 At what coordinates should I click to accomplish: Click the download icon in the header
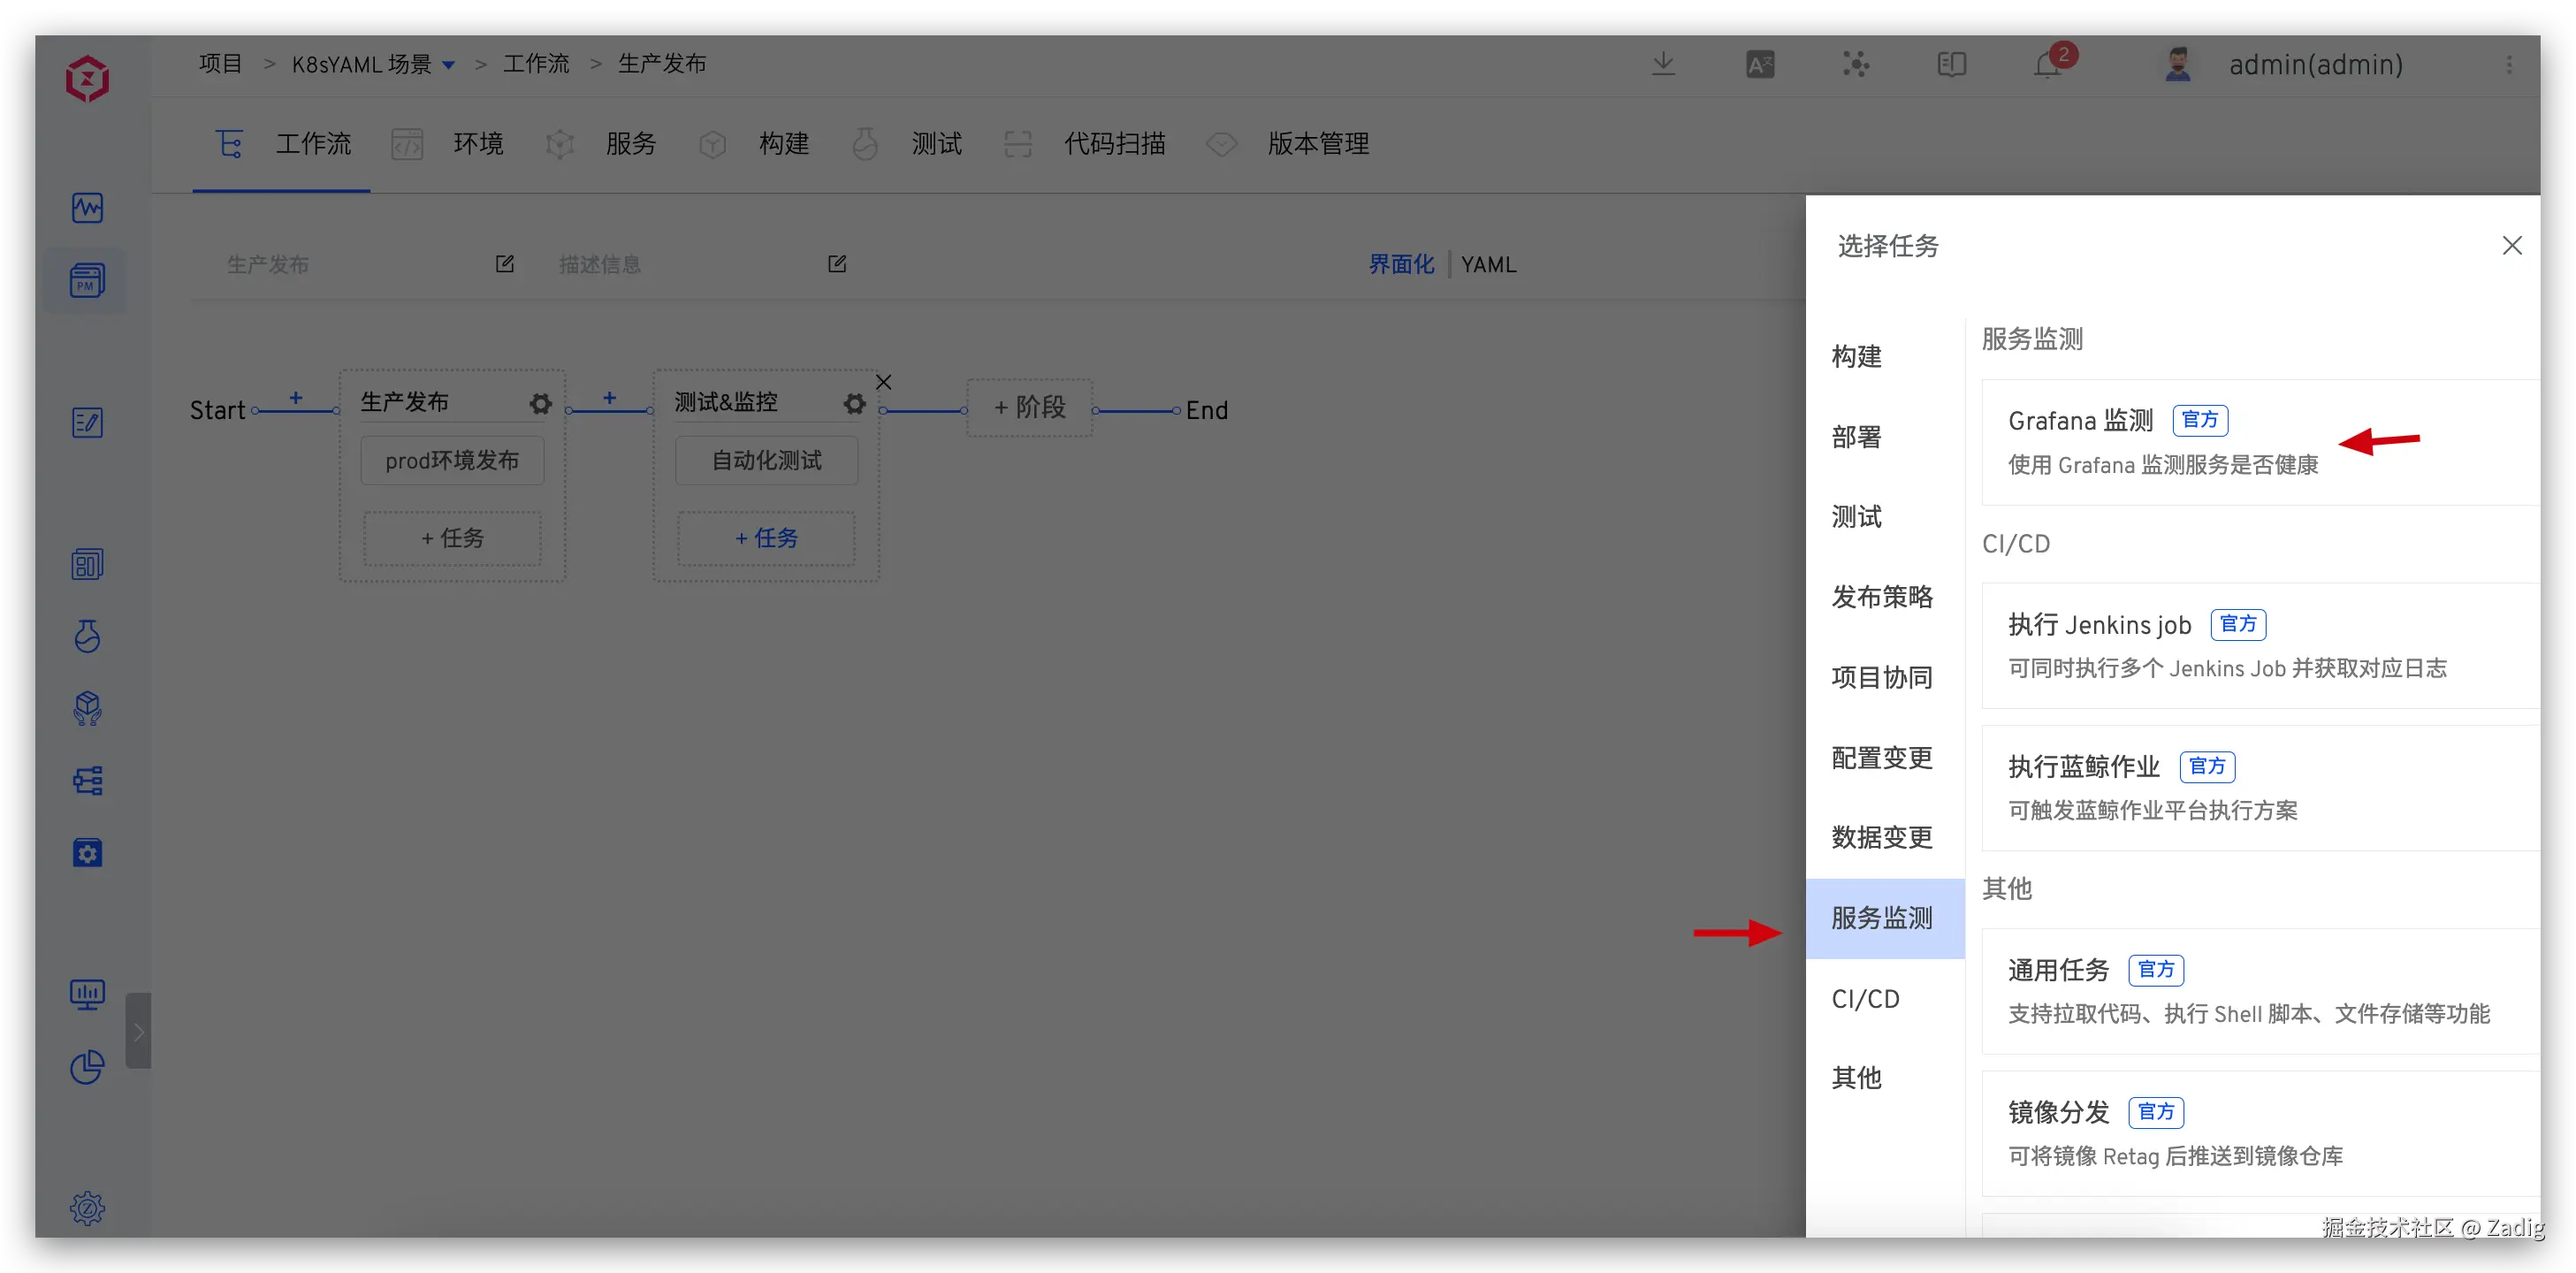coord(1663,64)
